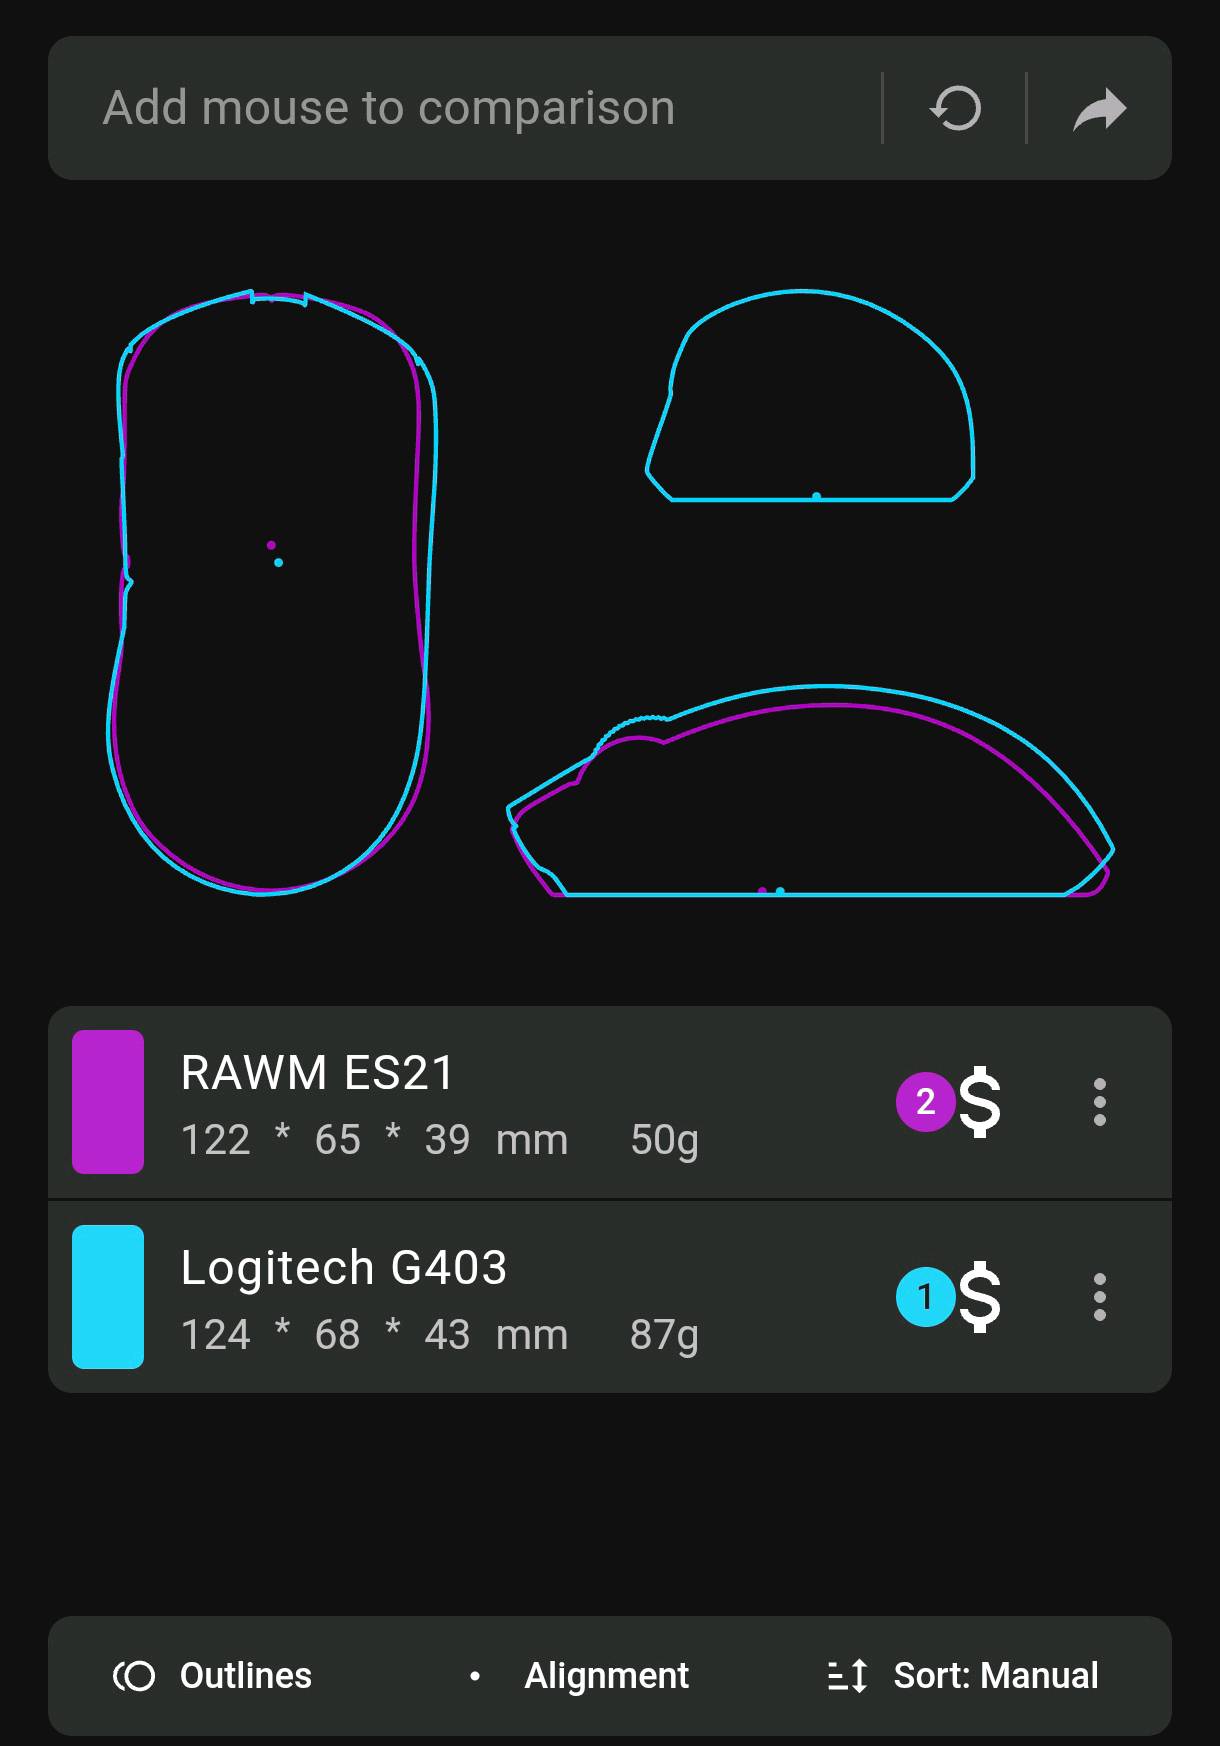Click the side-view mouse outline
The width and height of the screenshot is (1220, 1746).
pos(810,791)
